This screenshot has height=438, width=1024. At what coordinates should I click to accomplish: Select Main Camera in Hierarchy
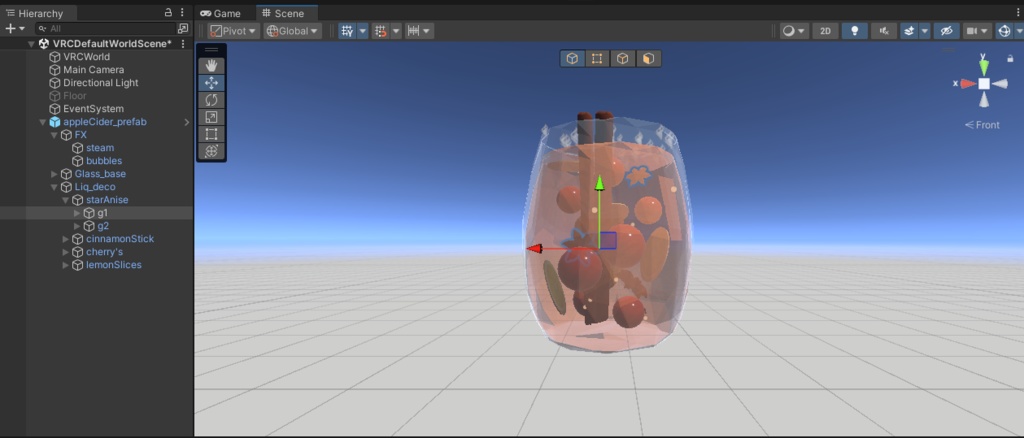click(x=93, y=70)
